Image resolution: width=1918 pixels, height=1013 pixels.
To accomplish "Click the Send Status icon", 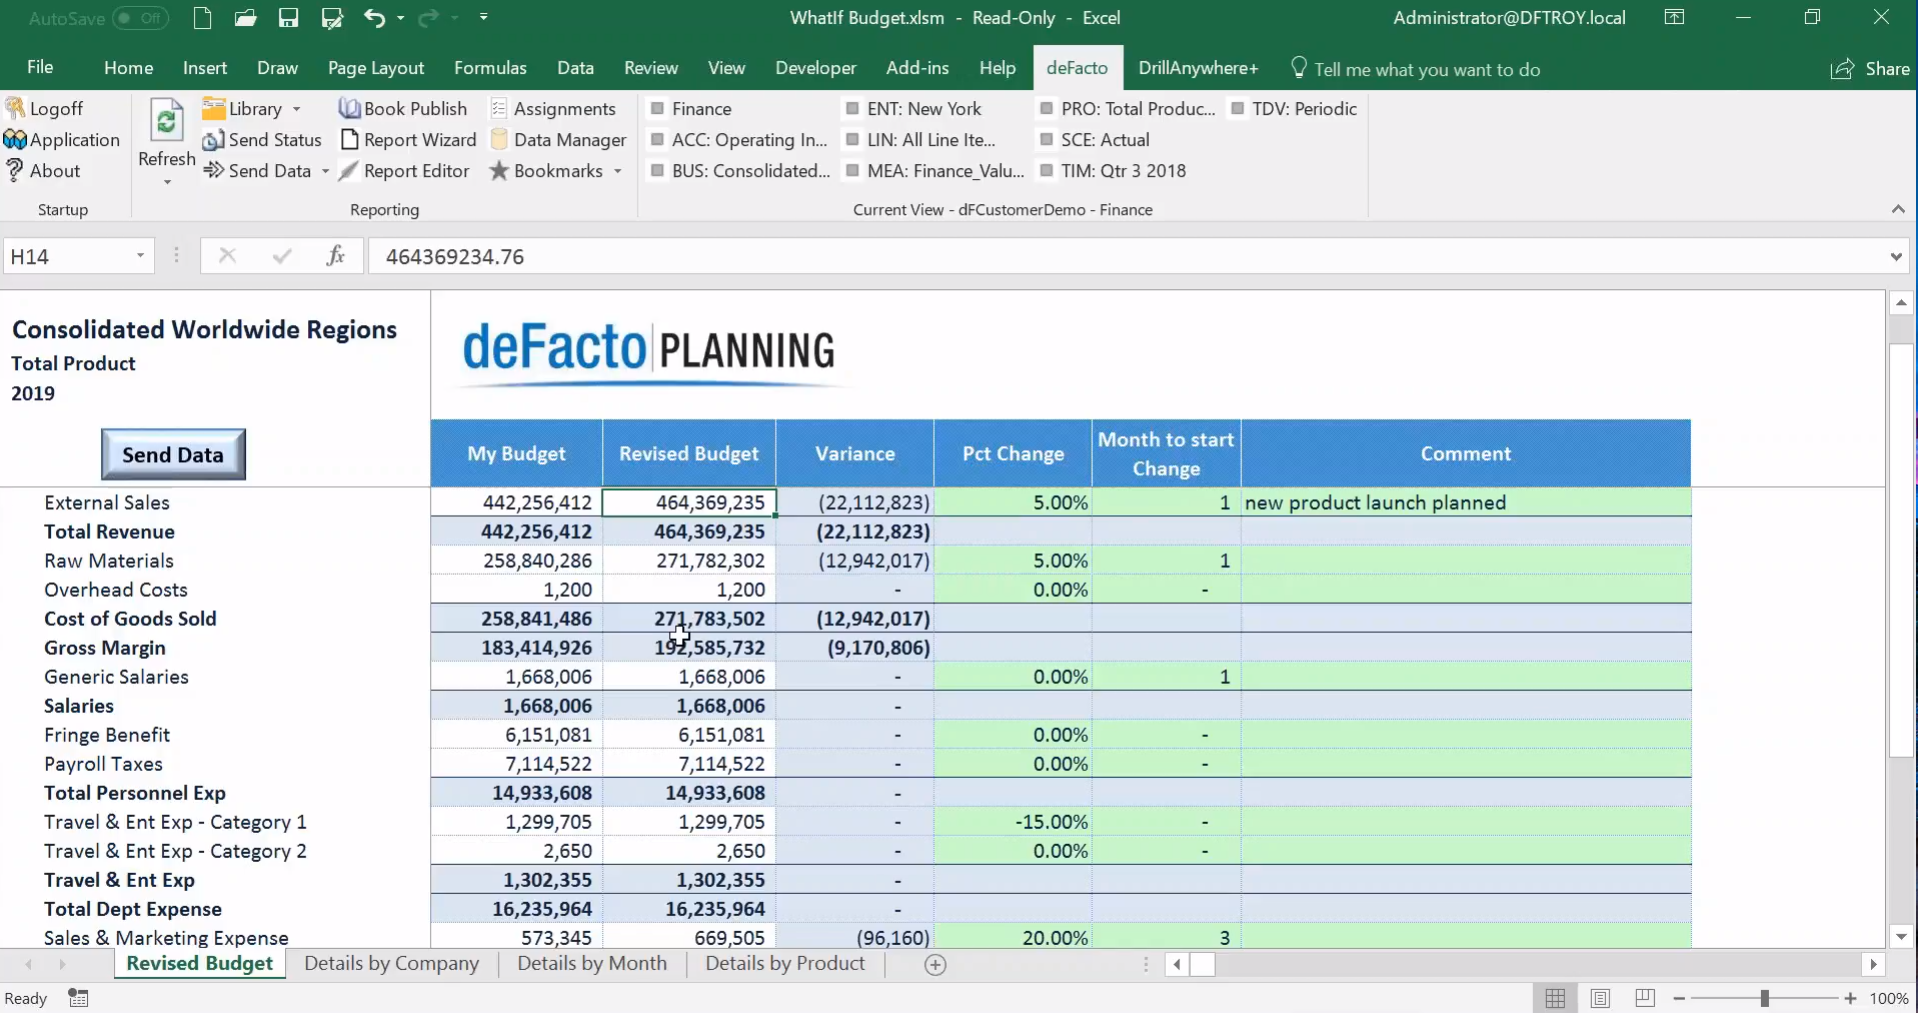I will (213, 140).
